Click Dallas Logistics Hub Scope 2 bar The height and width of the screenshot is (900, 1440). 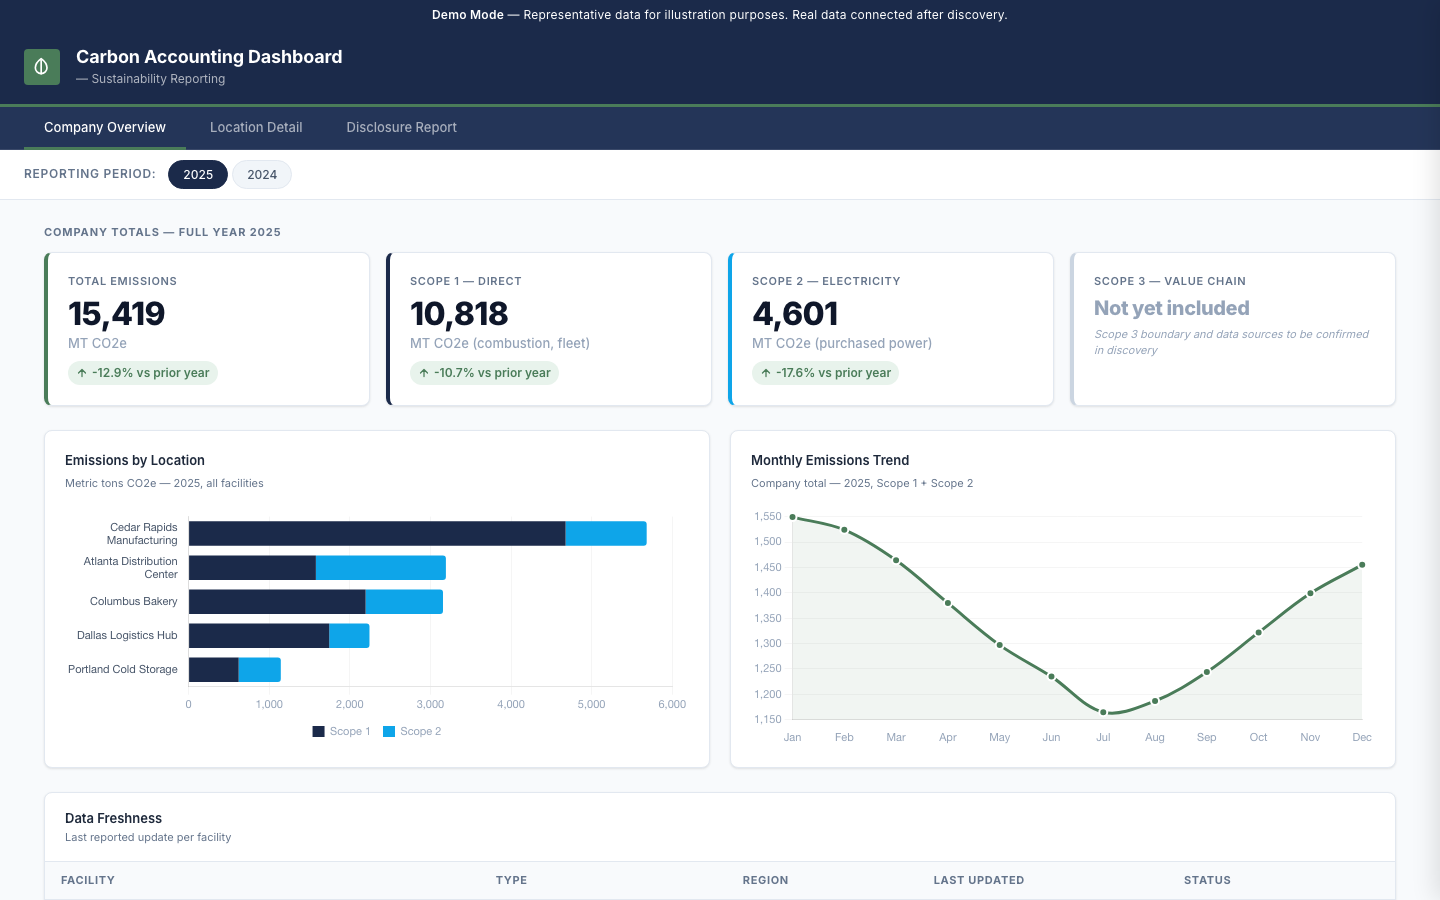(349, 636)
